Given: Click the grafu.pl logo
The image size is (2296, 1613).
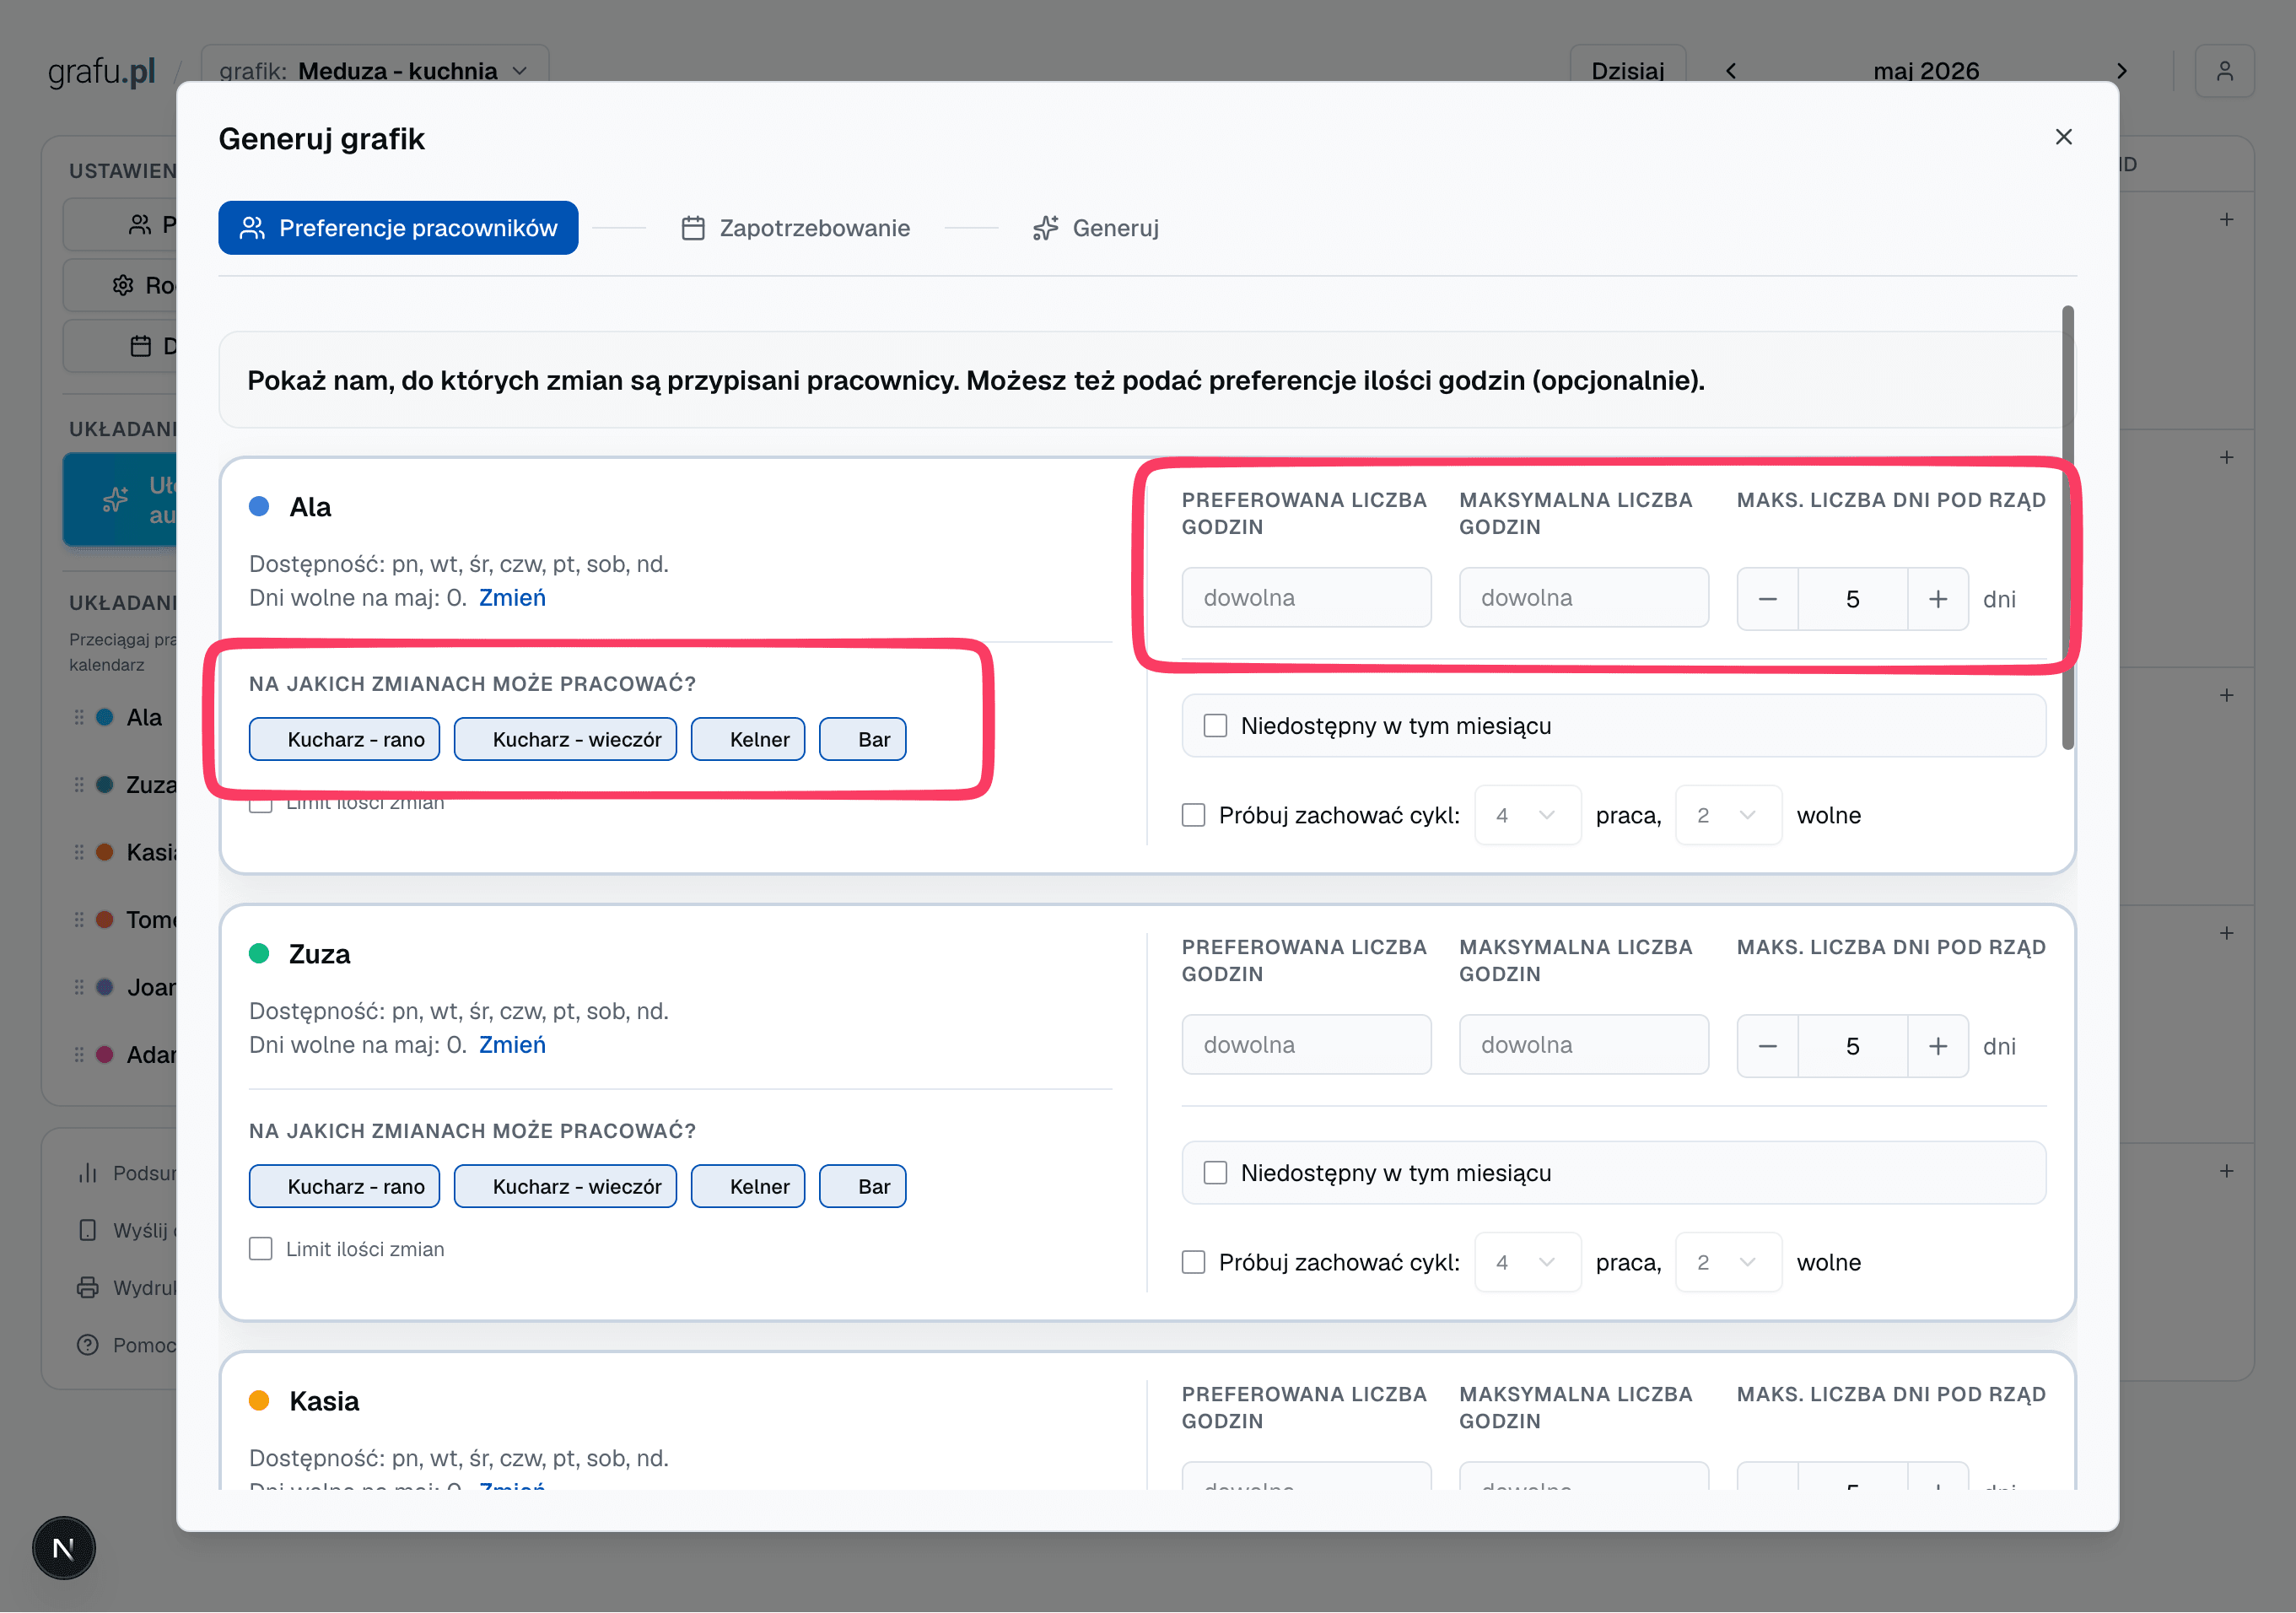Looking at the screenshot, I should point(102,71).
